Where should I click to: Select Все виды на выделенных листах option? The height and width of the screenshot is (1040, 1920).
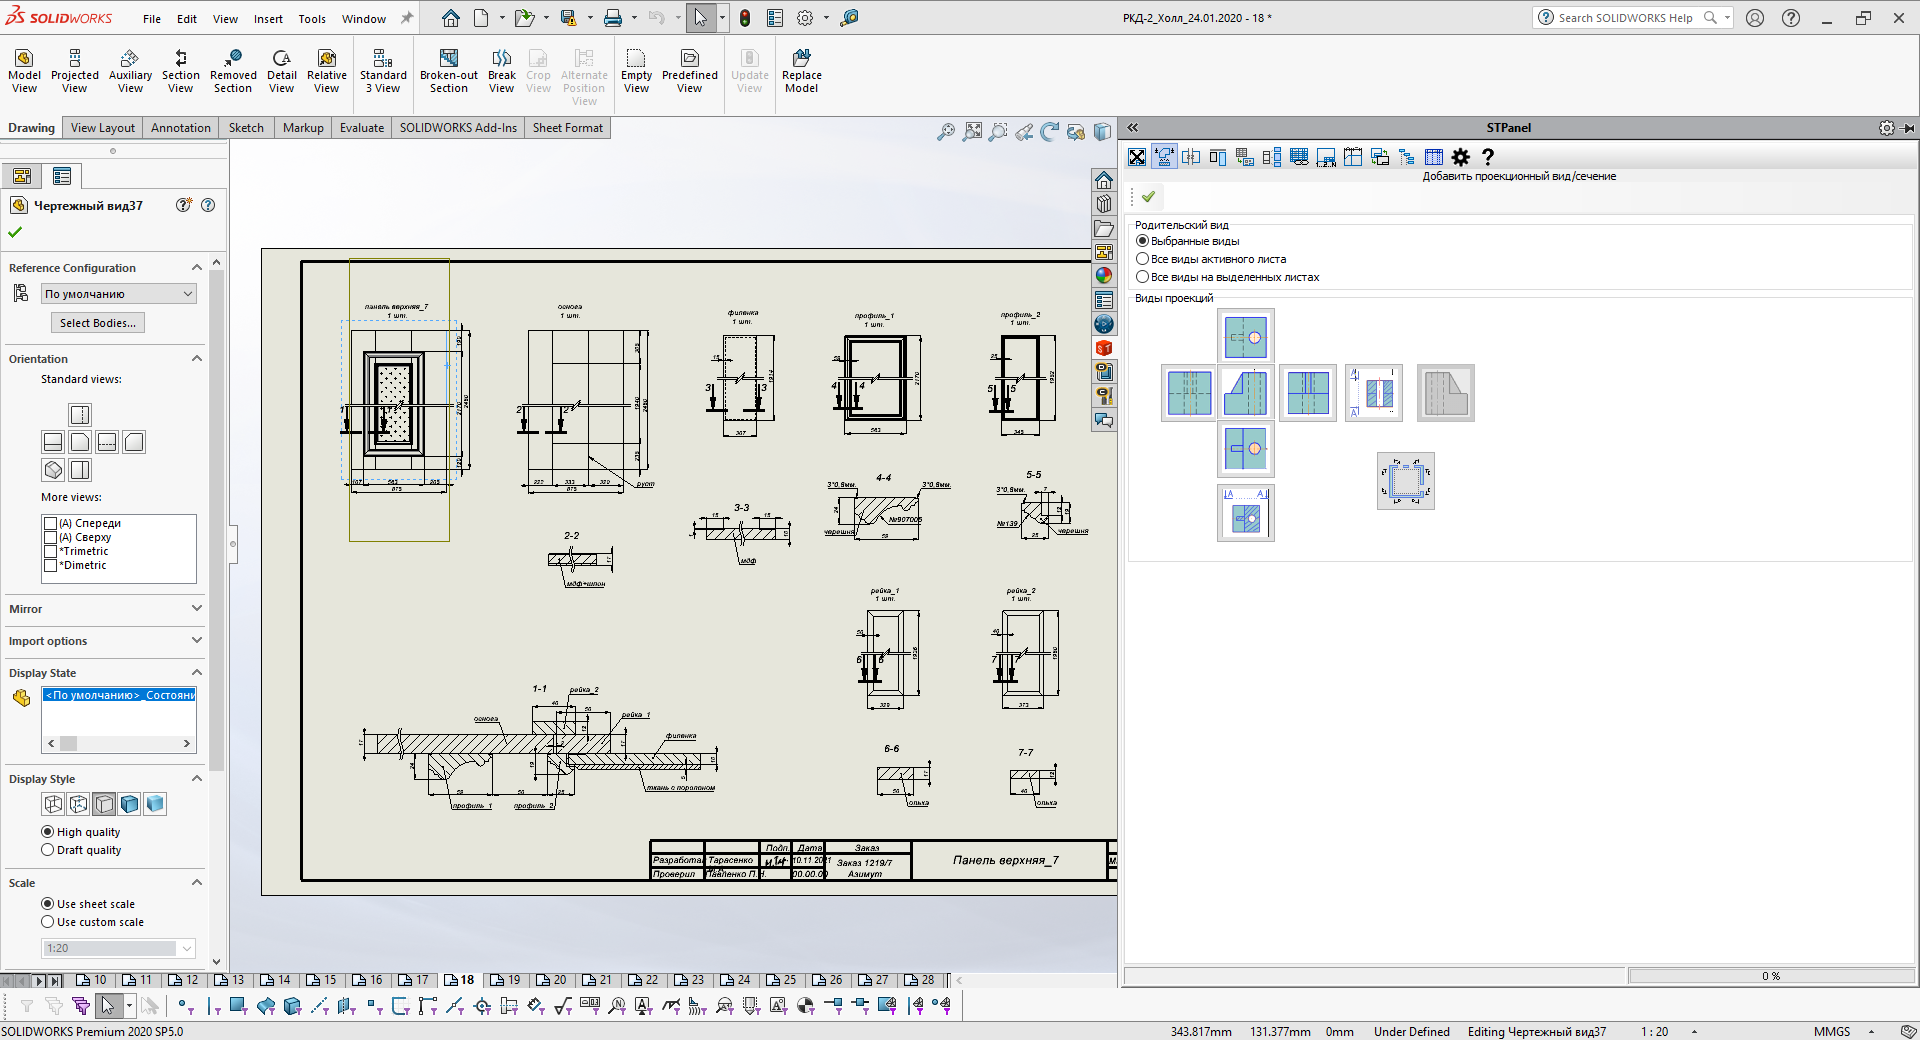coord(1228,277)
